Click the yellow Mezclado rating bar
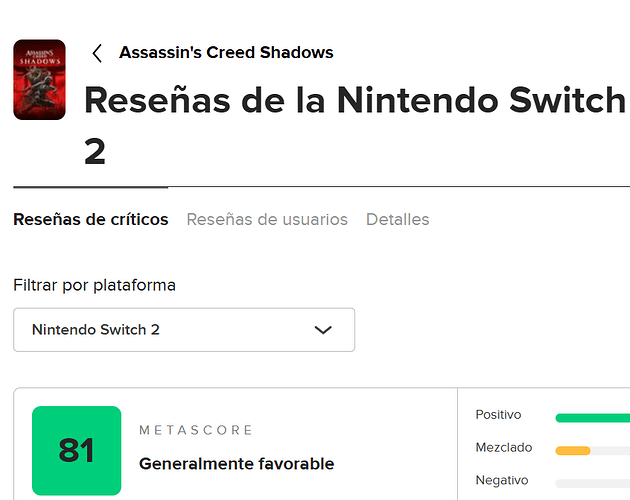This screenshot has height=500, width=630. 573,451
